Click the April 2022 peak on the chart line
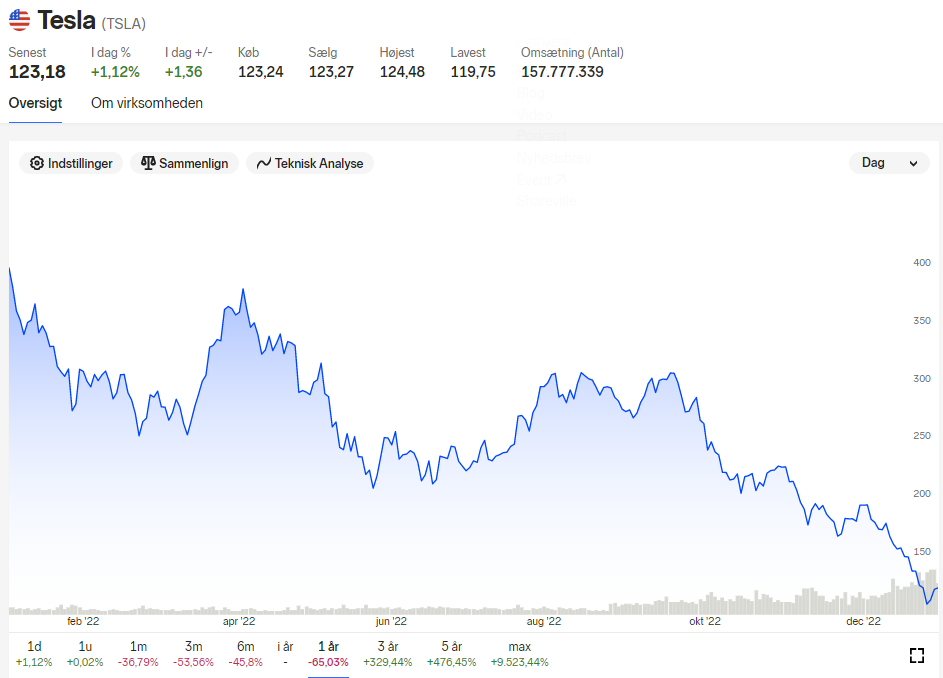 [243, 290]
